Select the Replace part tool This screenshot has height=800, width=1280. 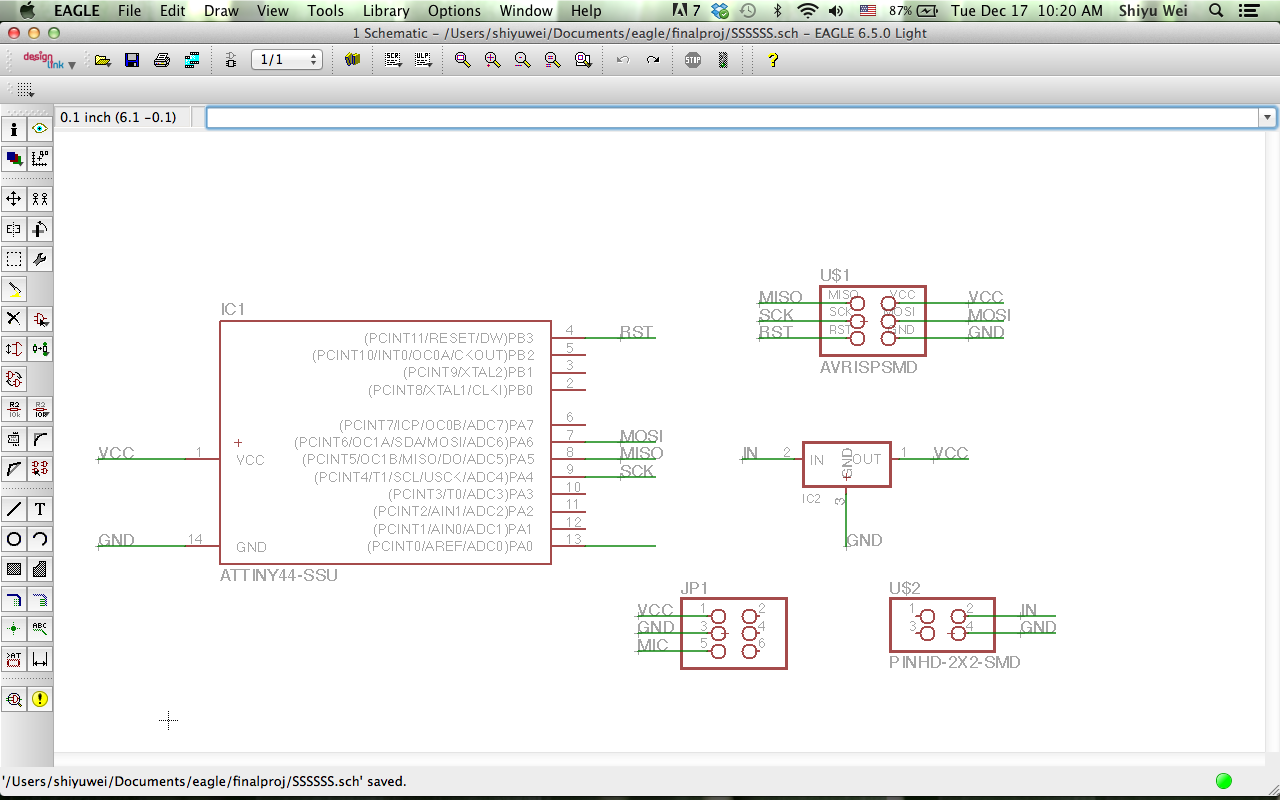pos(40,349)
